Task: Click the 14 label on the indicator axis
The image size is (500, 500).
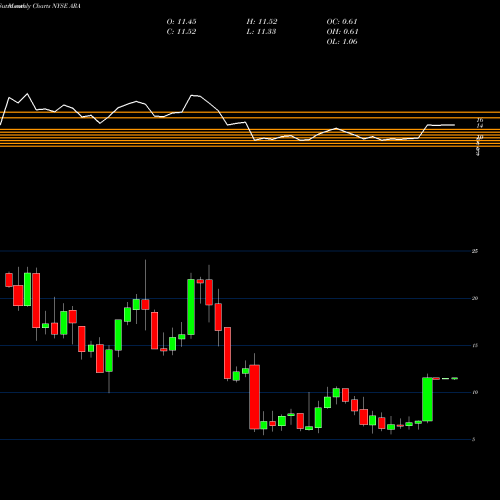Action: (480, 126)
